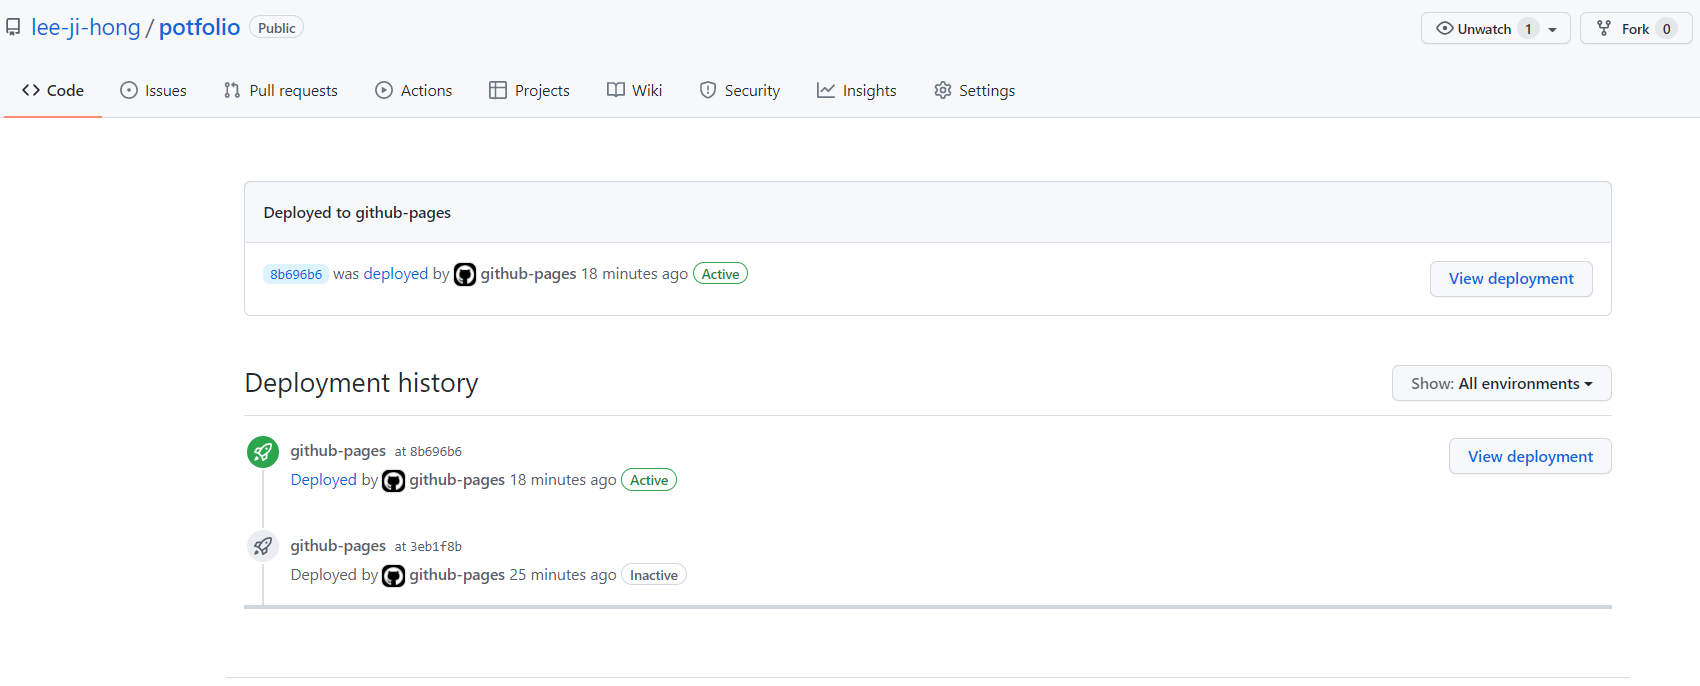Click the Active badge in top panel
The image size is (1700, 686).
tap(720, 274)
